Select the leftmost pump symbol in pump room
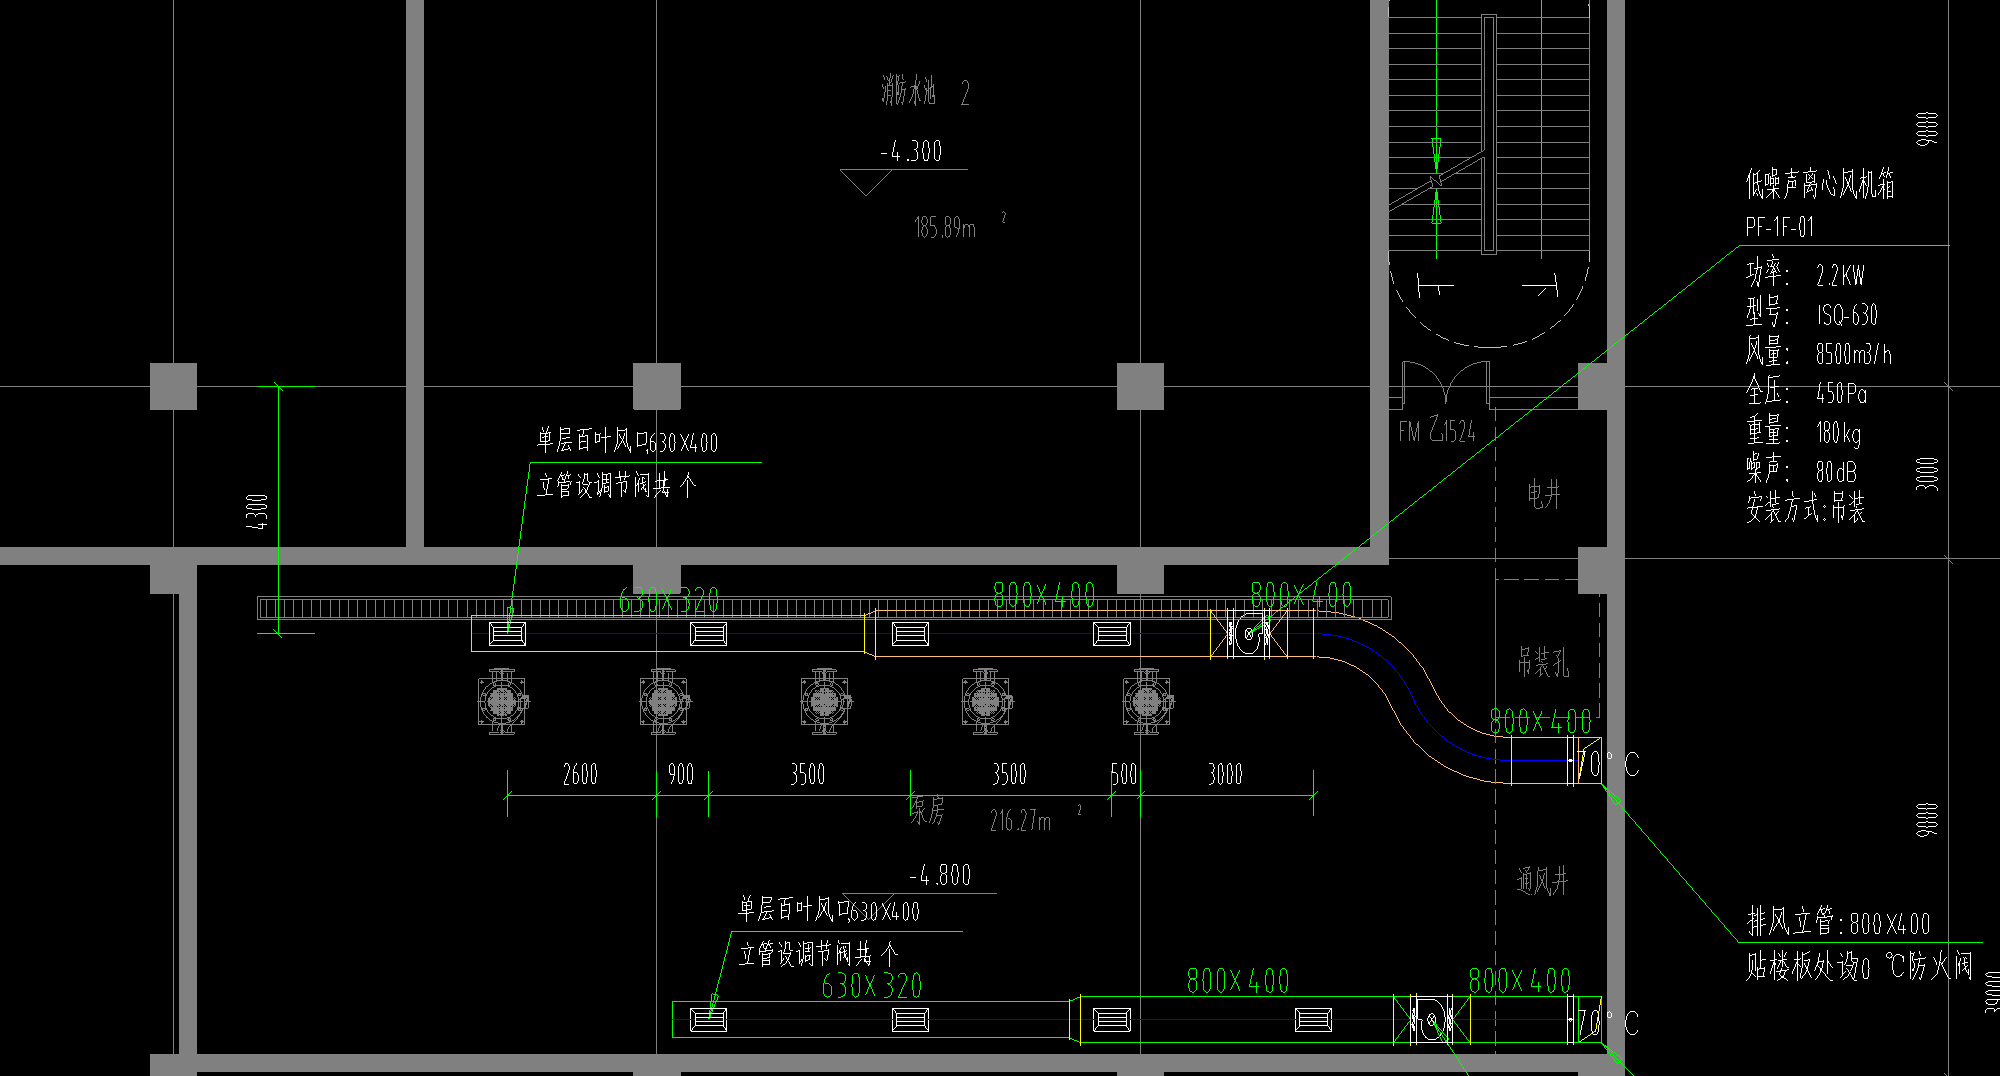Screen dimensions: 2000x1076 pos(502,702)
